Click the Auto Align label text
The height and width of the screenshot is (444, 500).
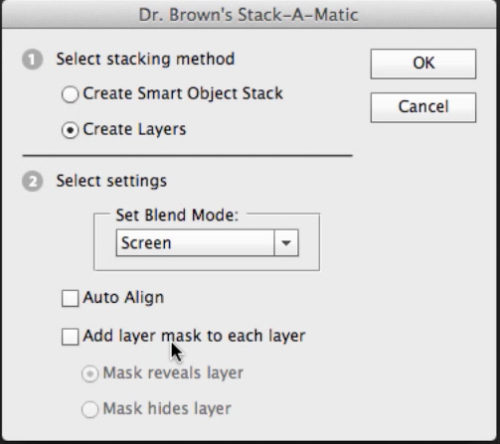(x=123, y=298)
